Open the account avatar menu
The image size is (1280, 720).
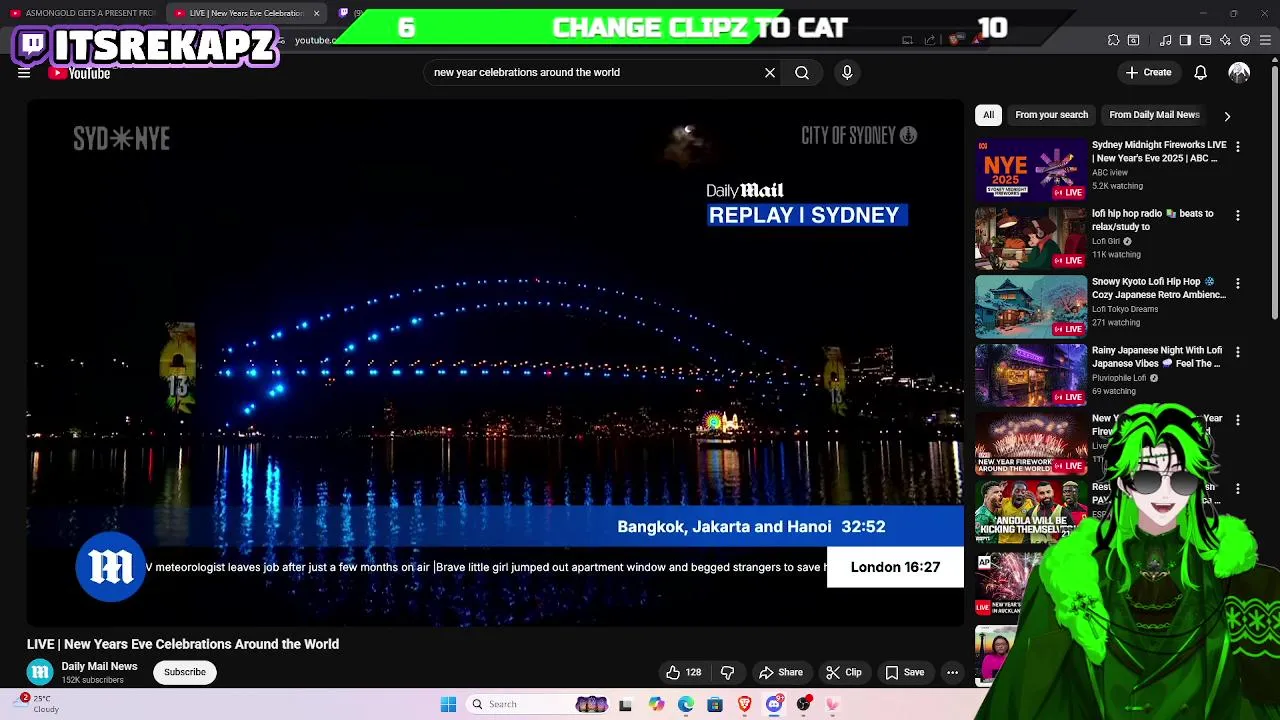click(1239, 72)
